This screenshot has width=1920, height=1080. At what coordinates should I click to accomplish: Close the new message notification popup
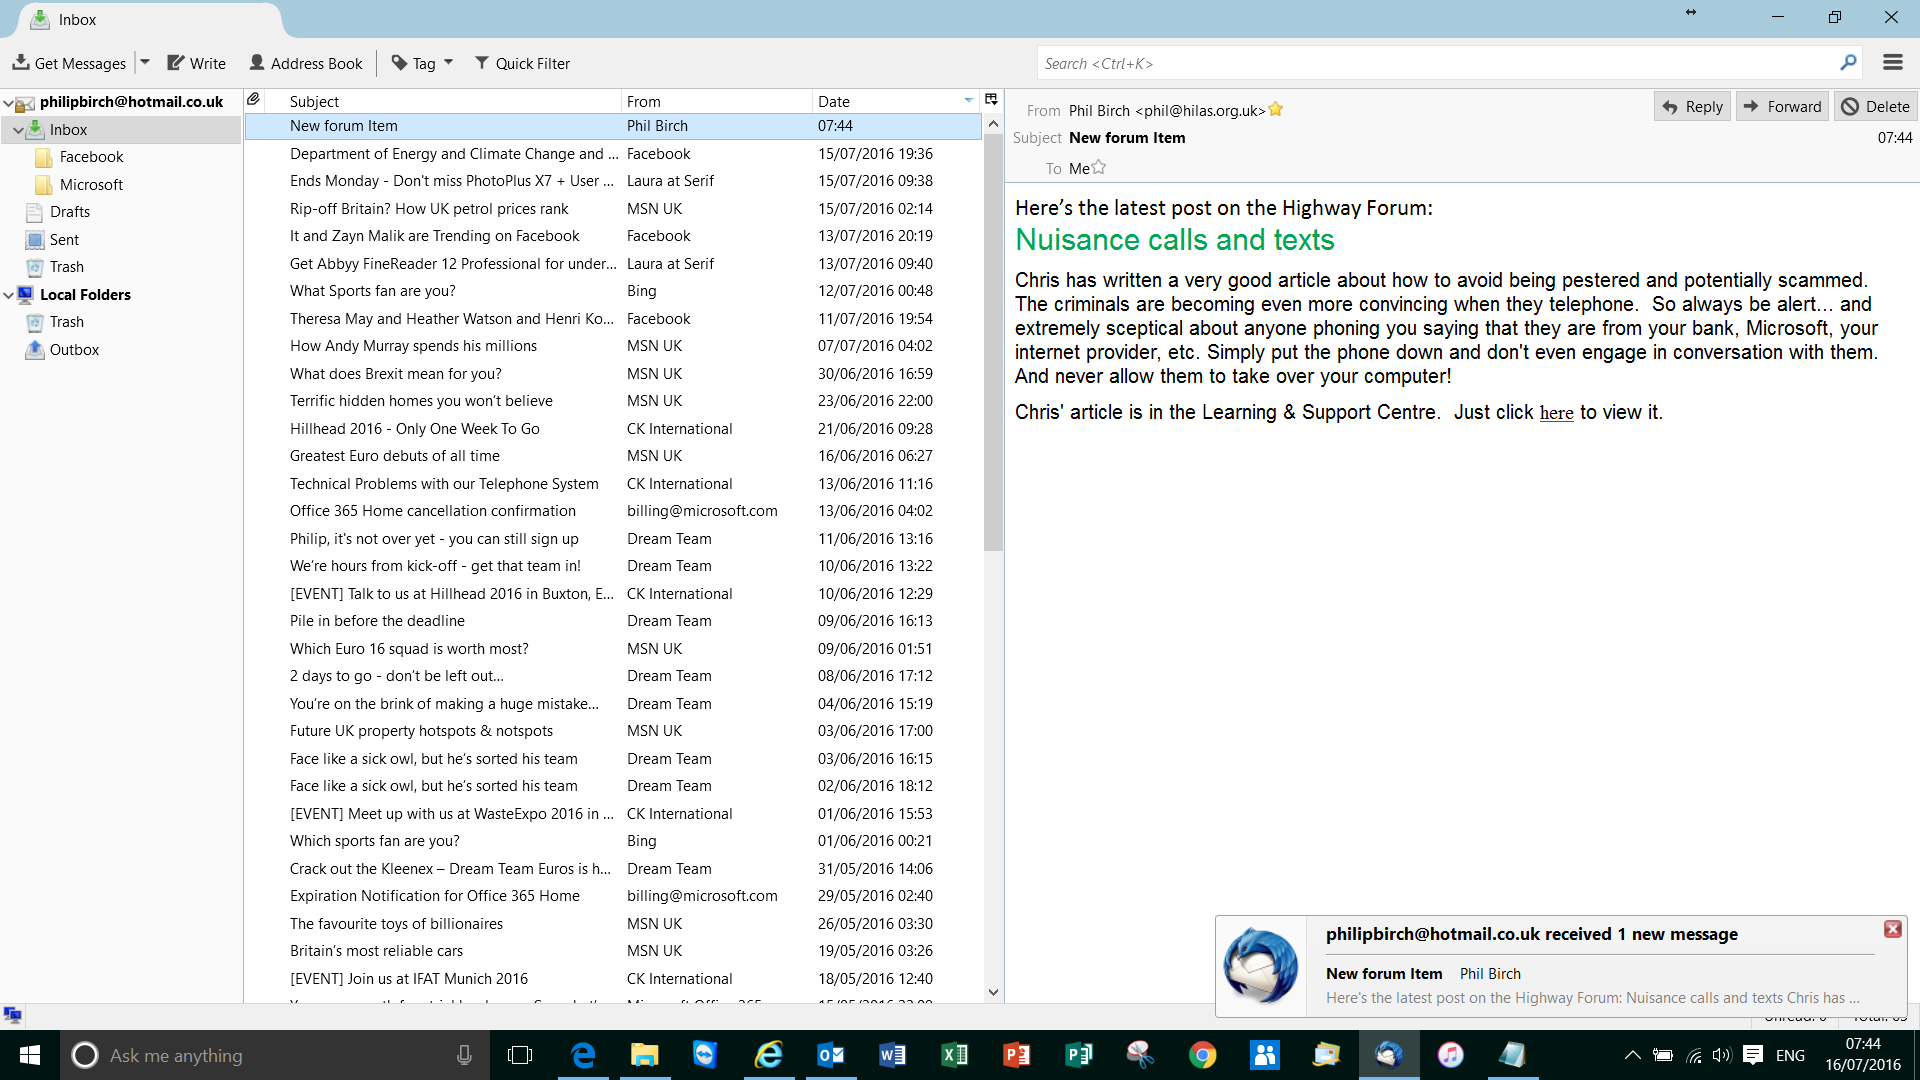(1892, 929)
